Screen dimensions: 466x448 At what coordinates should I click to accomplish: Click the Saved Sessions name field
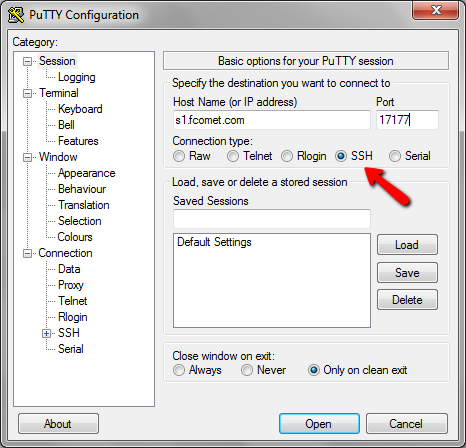pyautogui.click(x=272, y=219)
